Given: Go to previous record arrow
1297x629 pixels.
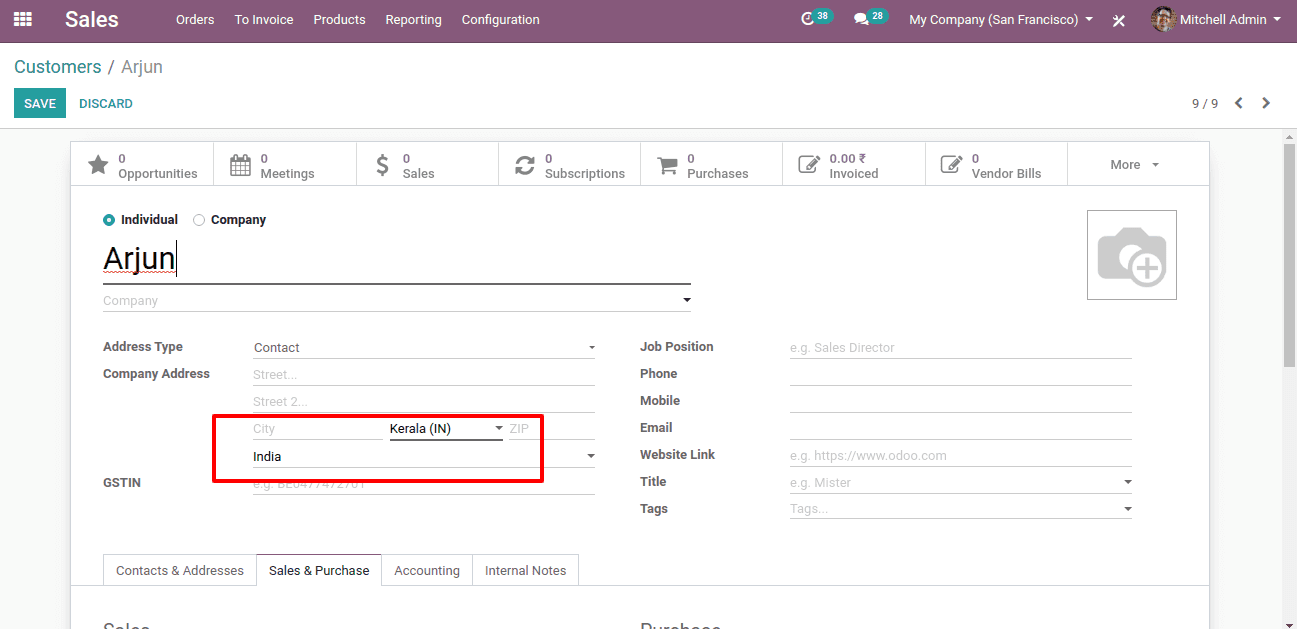Looking at the screenshot, I should point(1239,103).
